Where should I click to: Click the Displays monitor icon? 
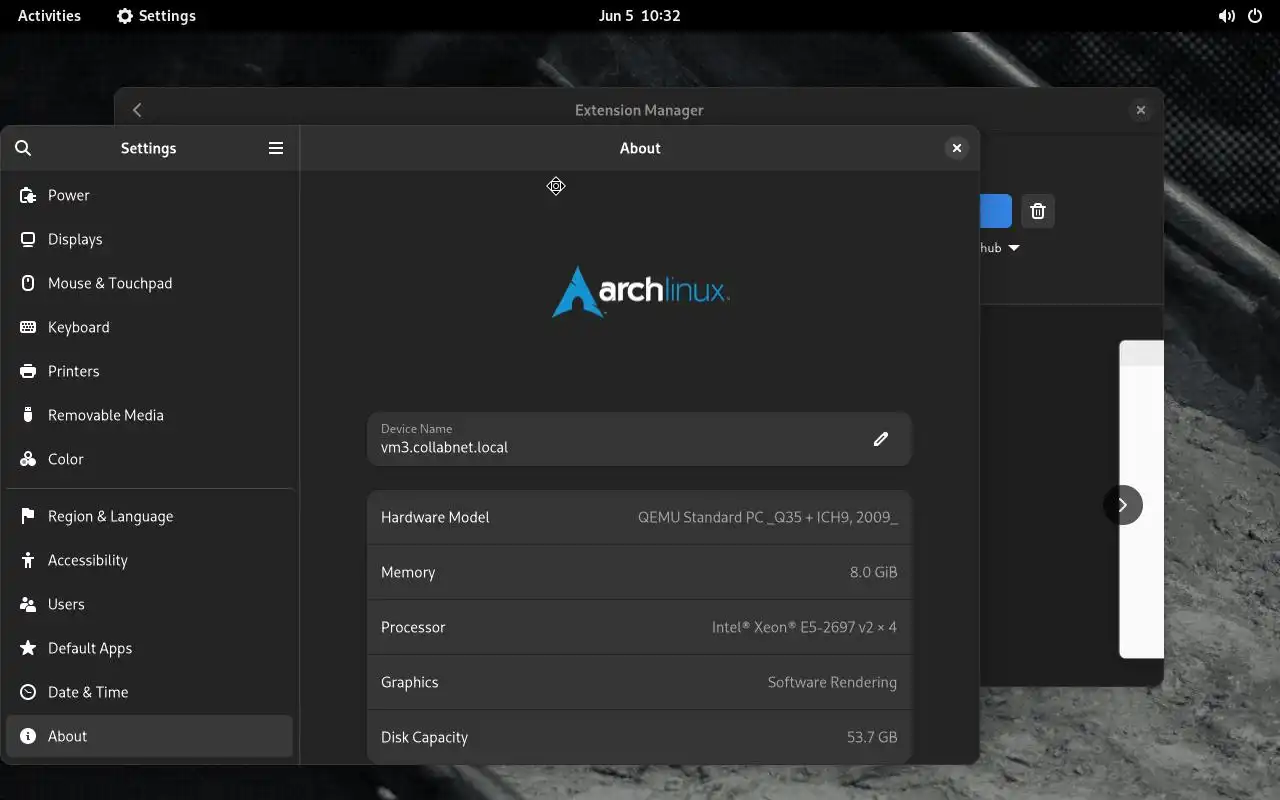[28, 239]
